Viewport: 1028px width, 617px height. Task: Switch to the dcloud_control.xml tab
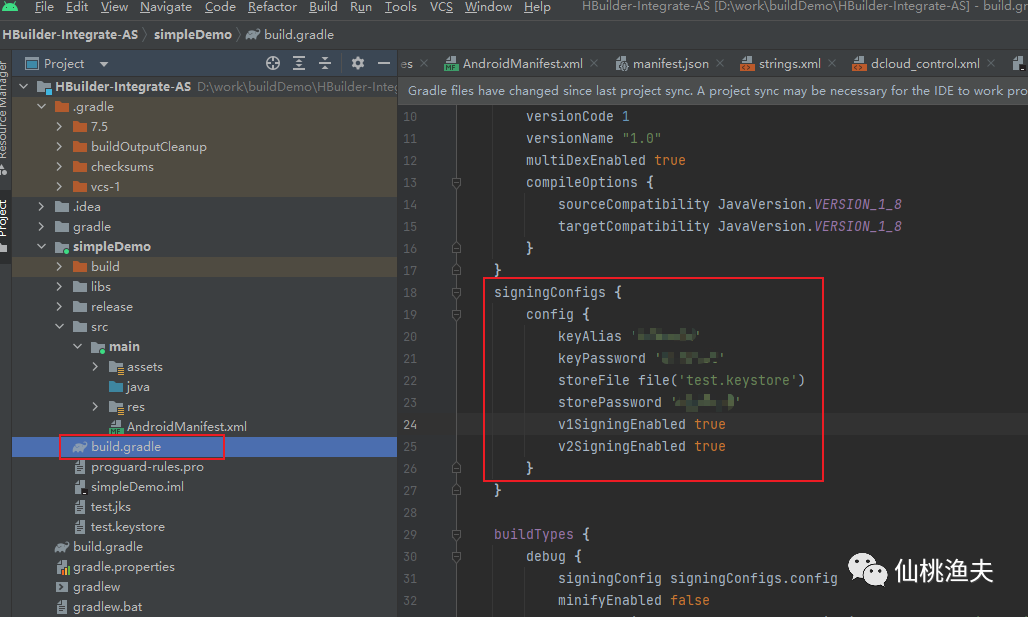(924, 64)
